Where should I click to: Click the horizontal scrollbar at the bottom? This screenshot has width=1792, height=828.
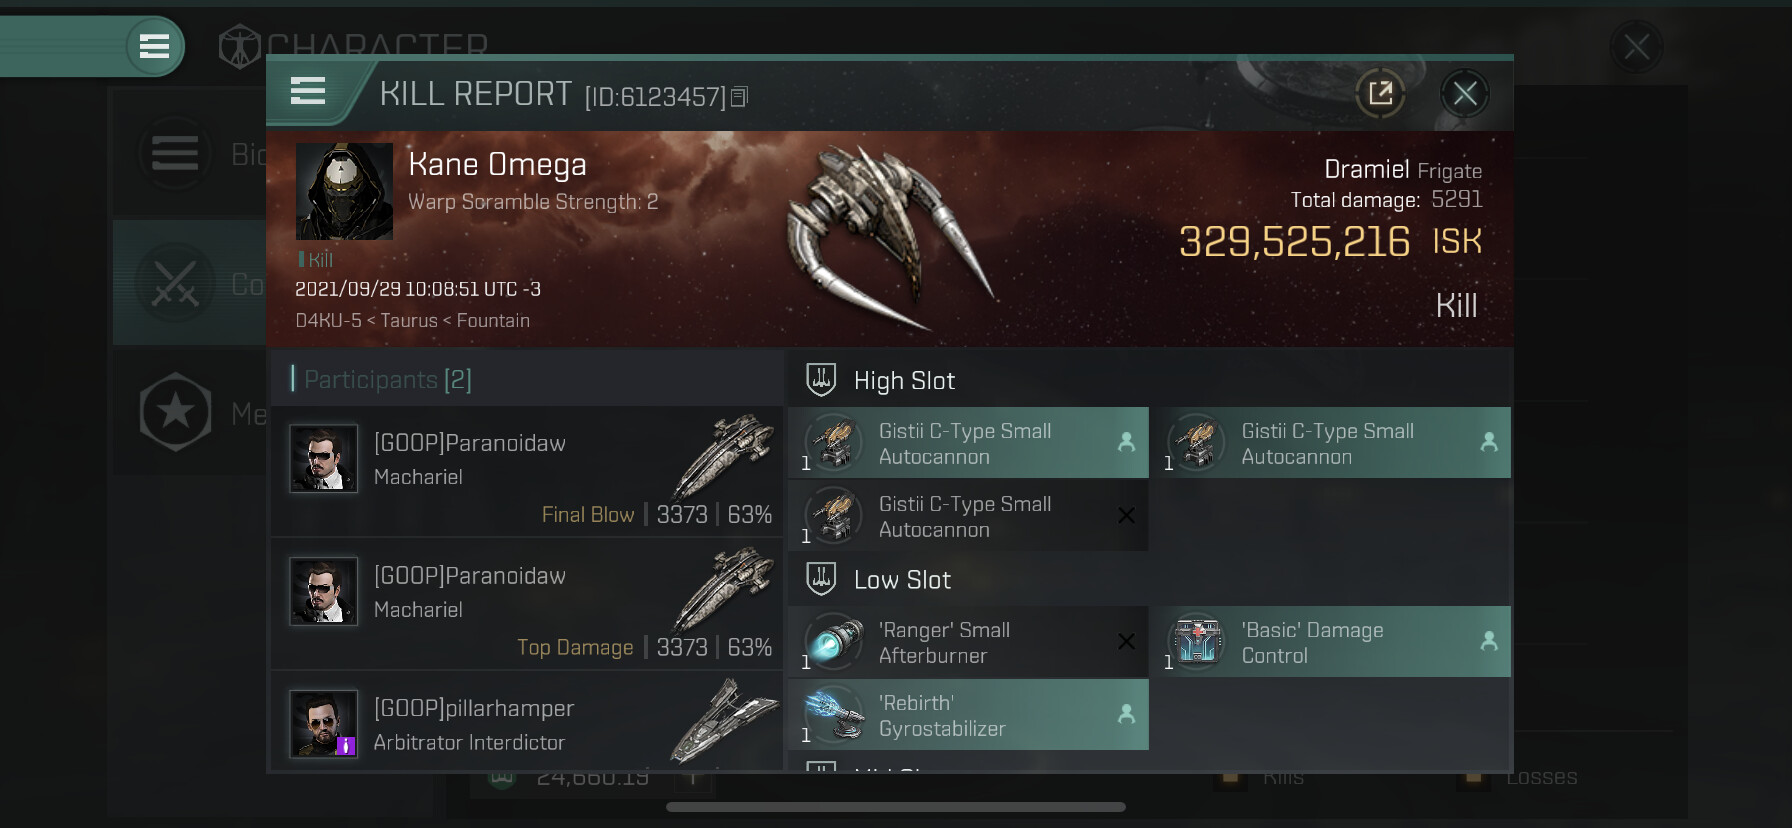pos(896,807)
